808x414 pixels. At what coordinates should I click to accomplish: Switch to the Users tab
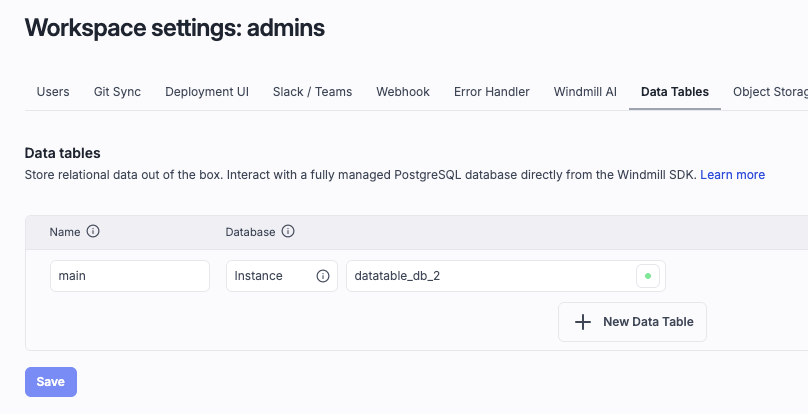tap(53, 91)
